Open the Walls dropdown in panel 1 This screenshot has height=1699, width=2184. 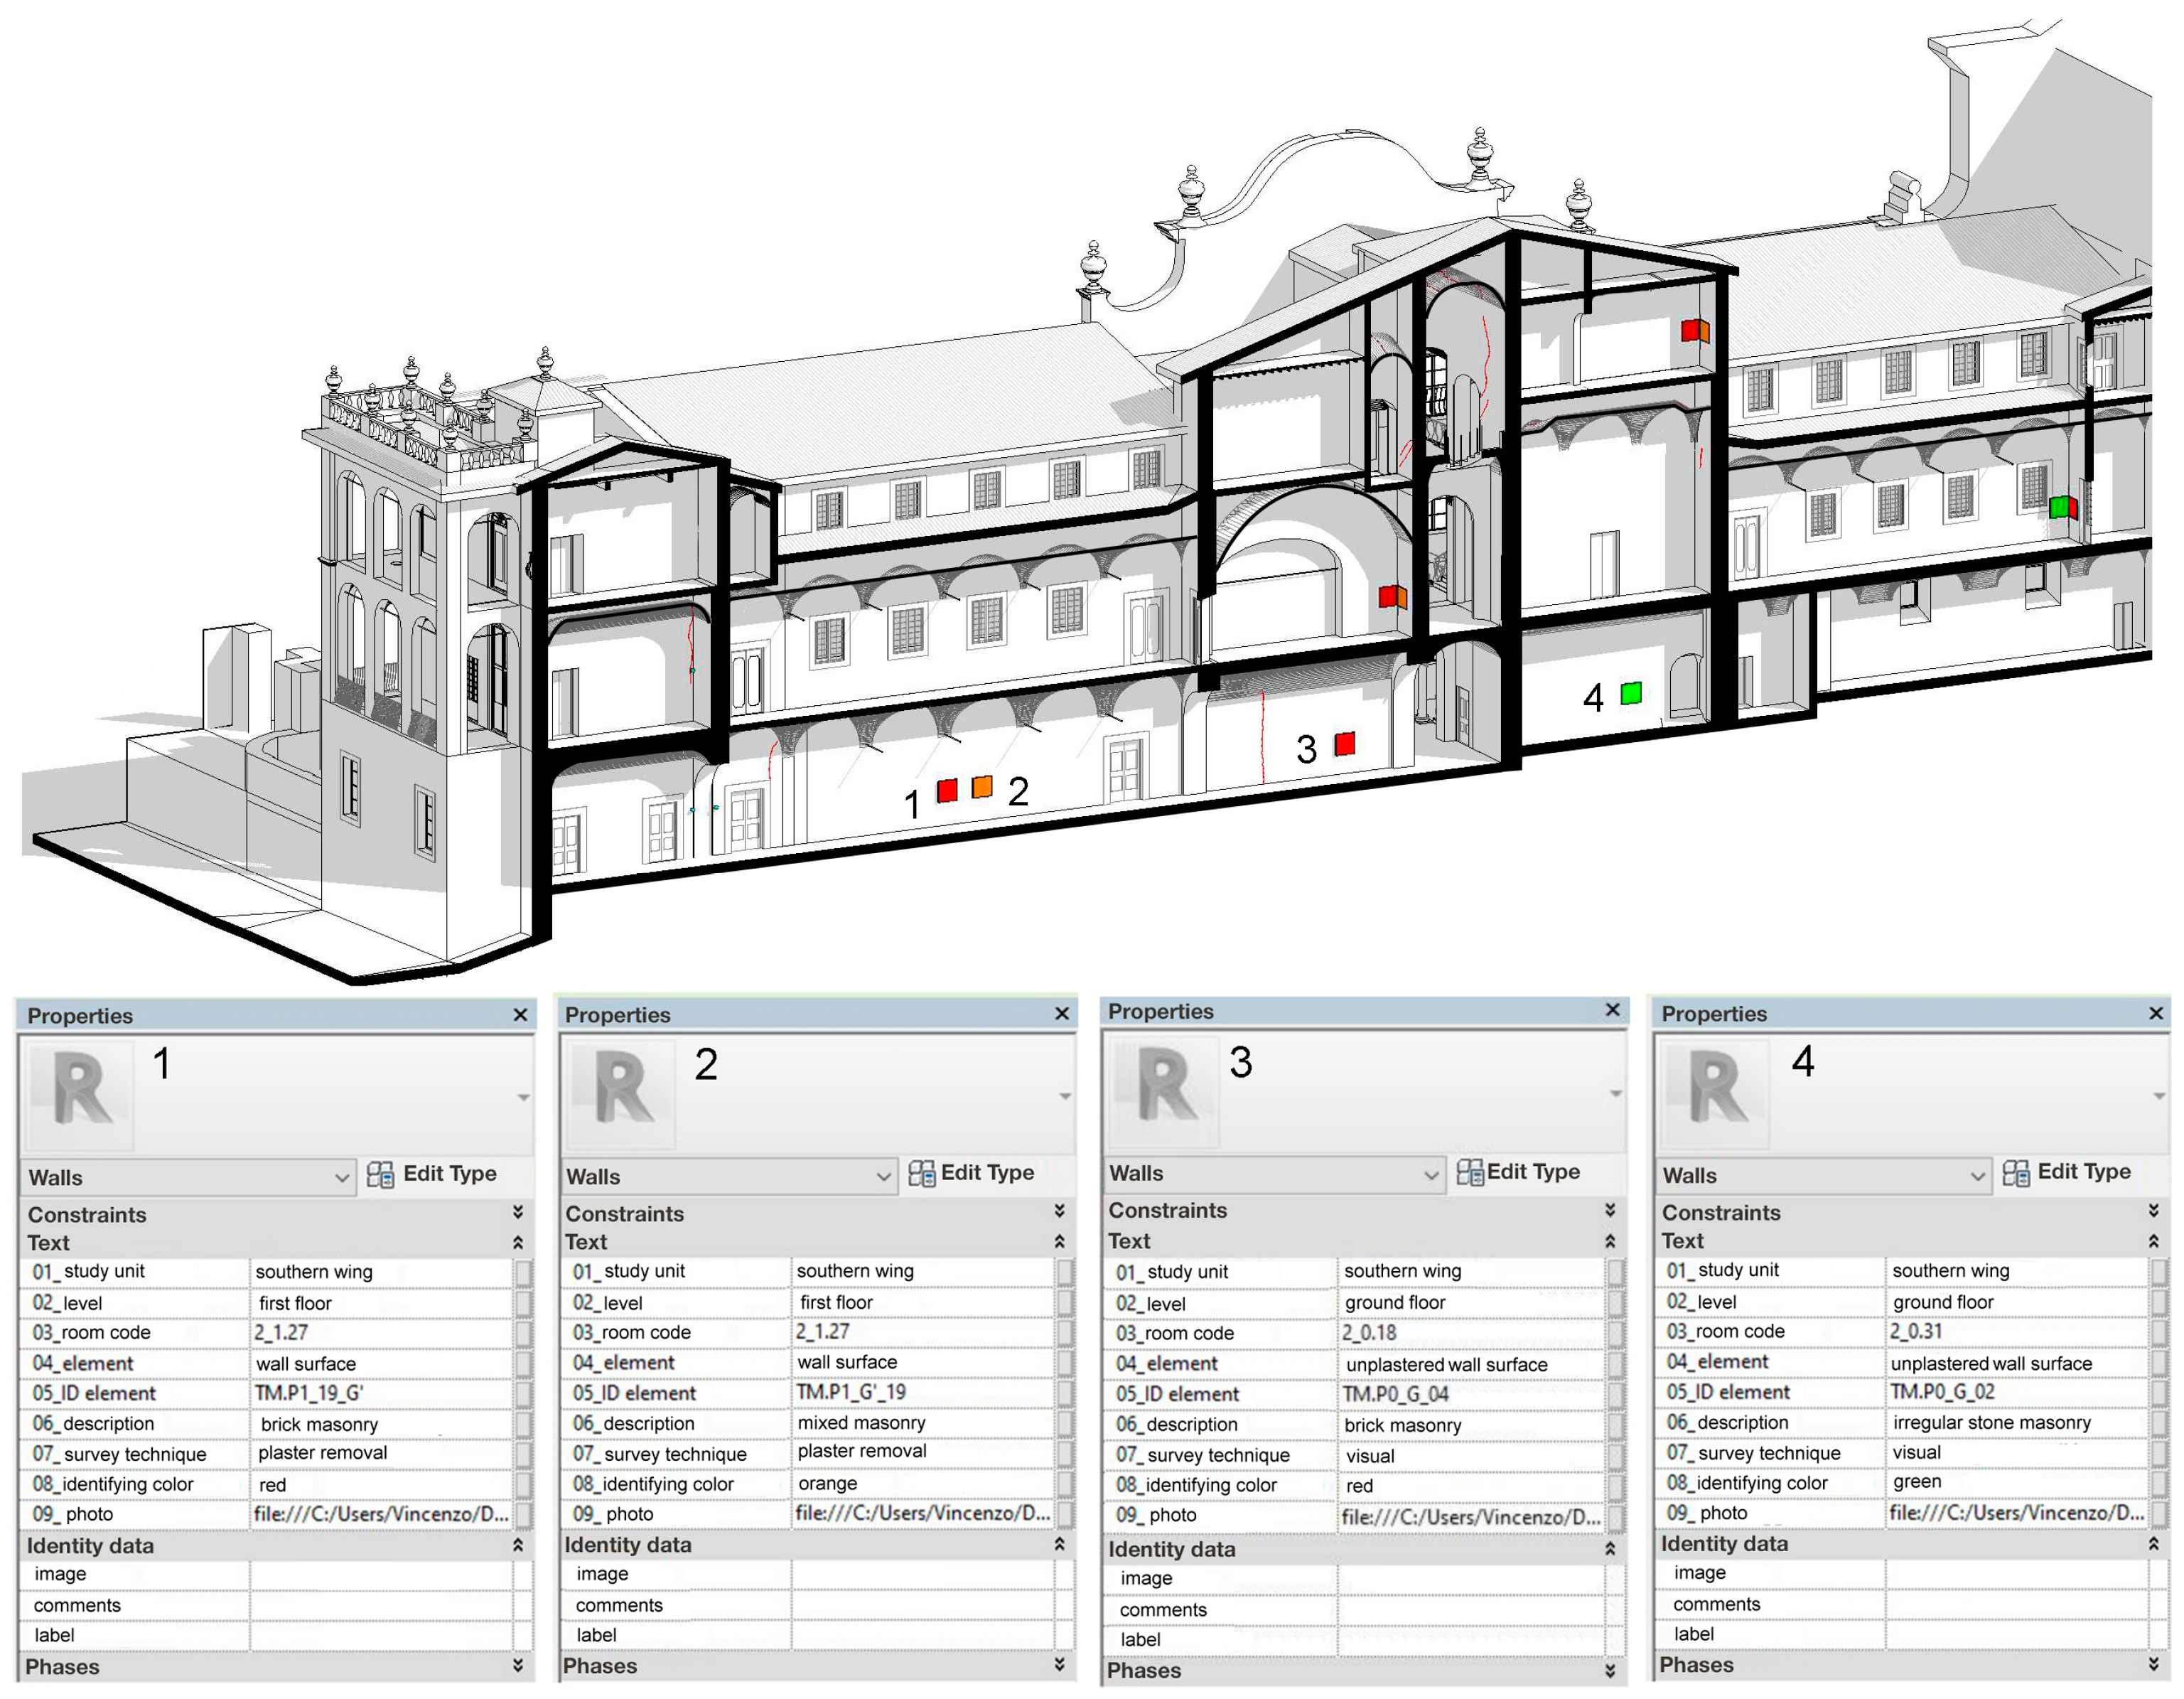pos(341,1178)
